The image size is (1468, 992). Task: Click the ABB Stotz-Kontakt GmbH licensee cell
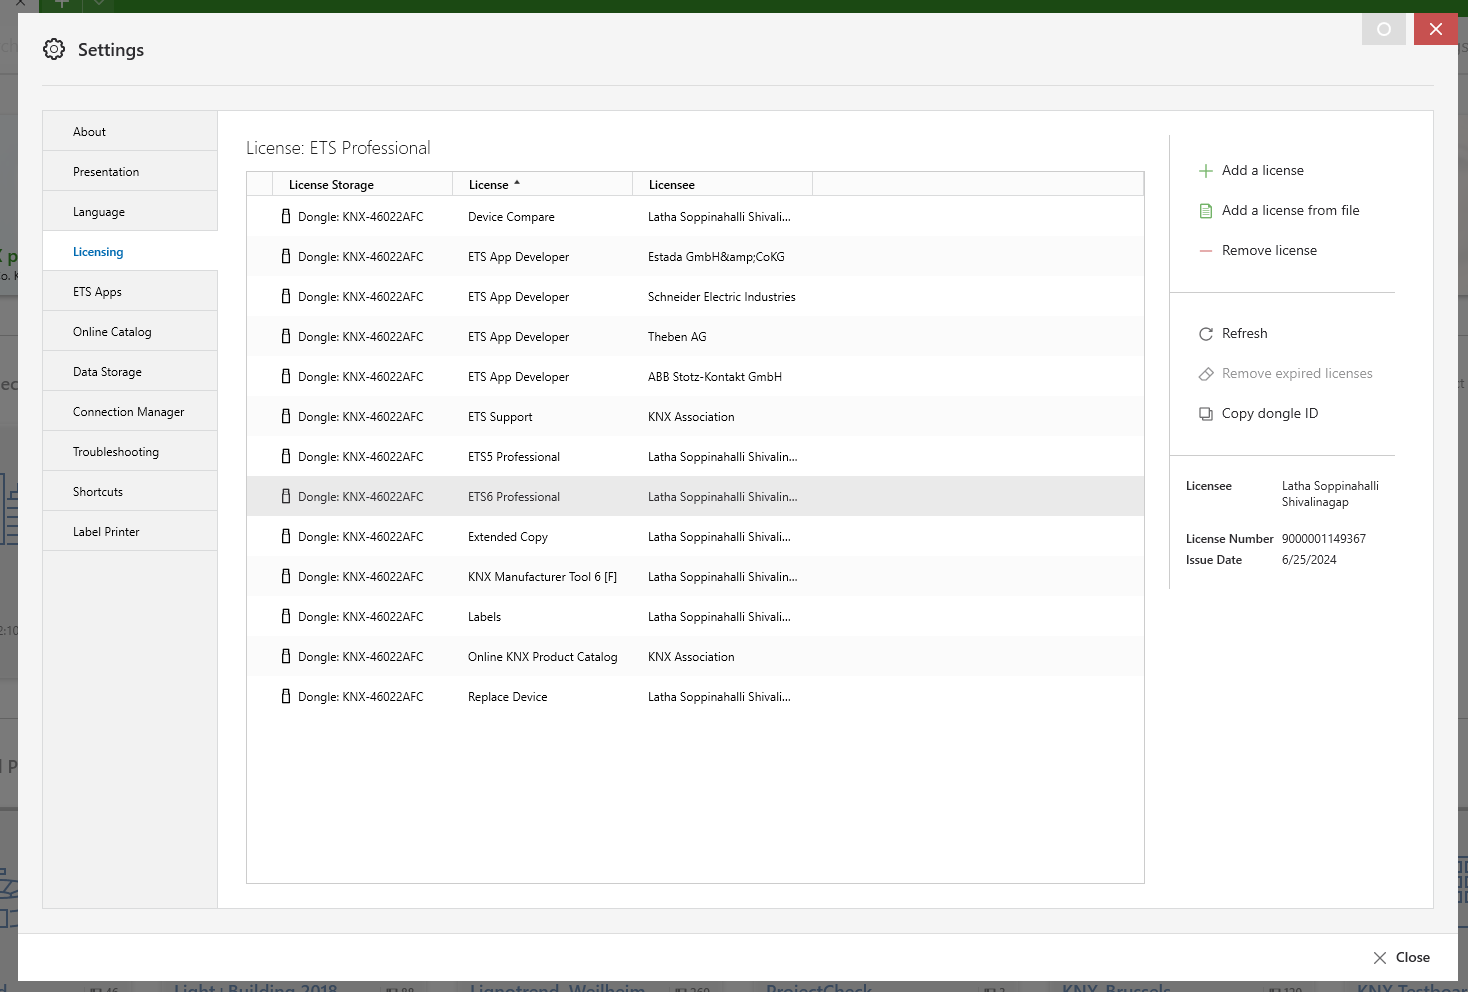pyautogui.click(x=715, y=377)
